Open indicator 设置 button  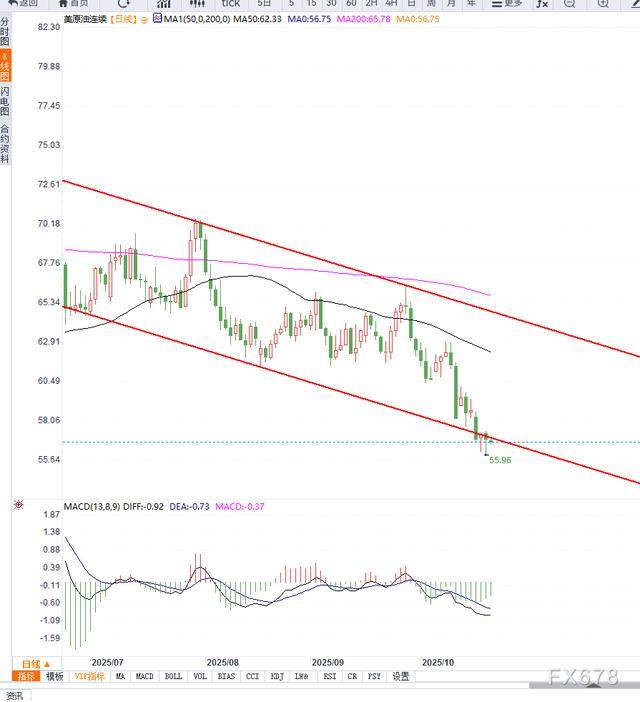[x=400, y=677]
